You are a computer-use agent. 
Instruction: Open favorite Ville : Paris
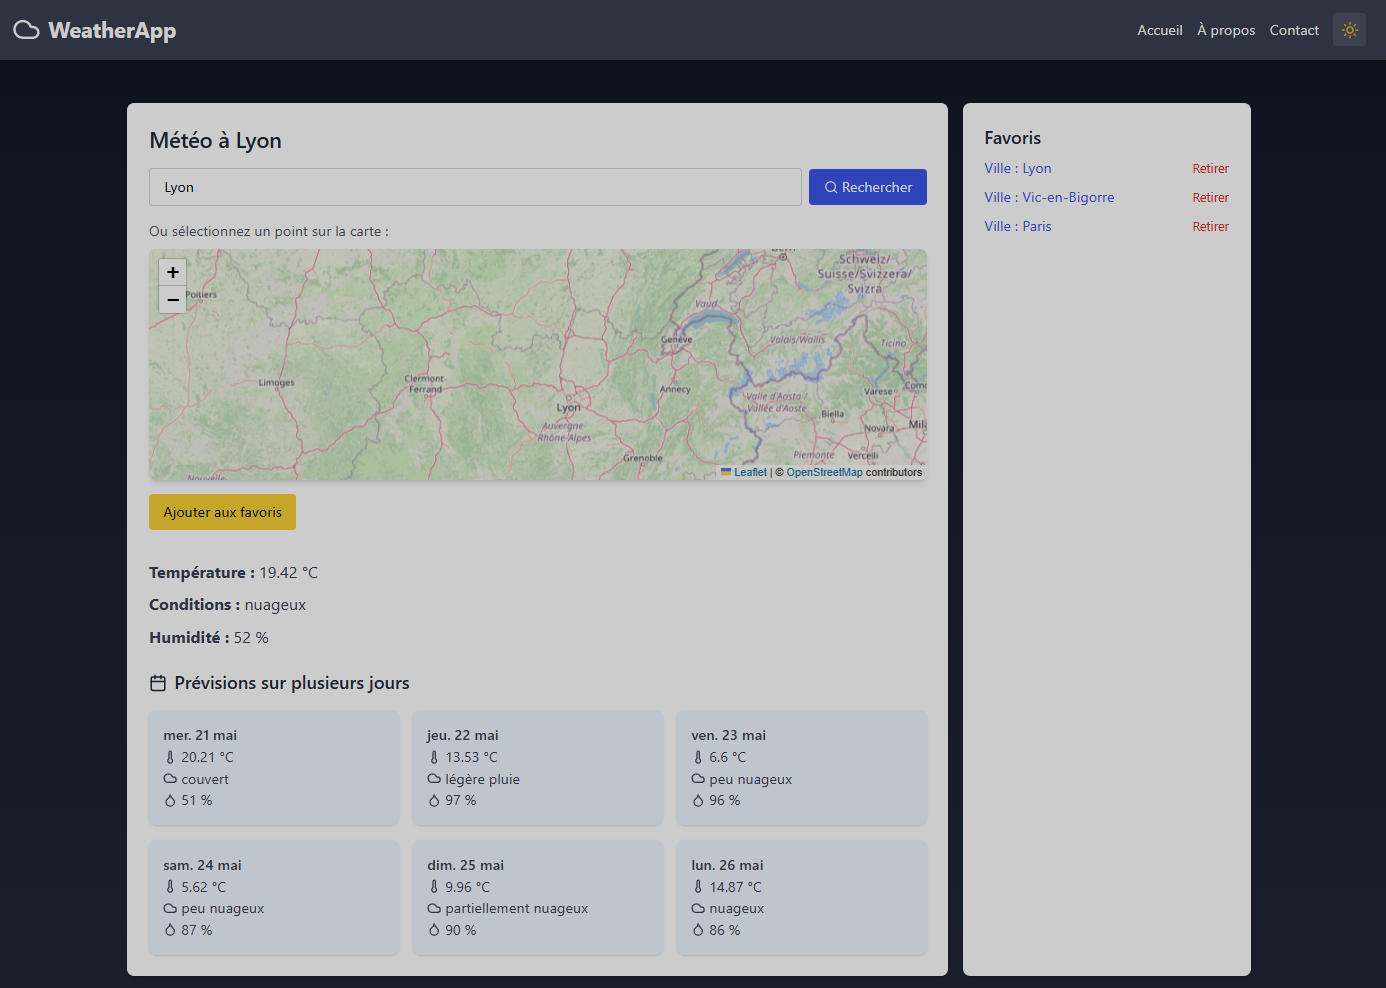pyautogui.click(x=1017, y=226)
